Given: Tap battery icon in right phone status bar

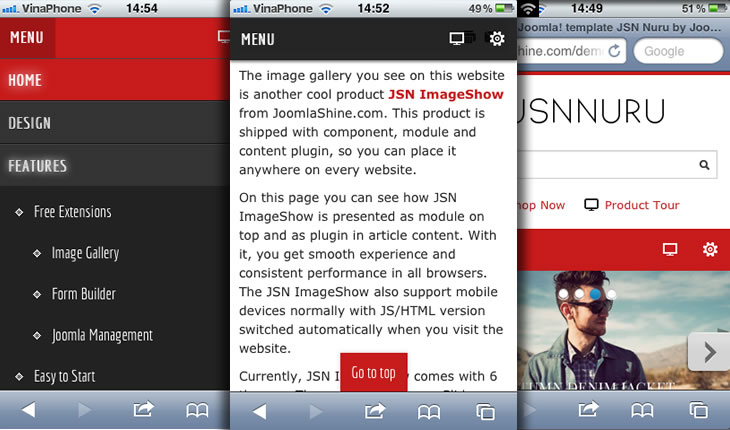Looking at the screenshot, I should [x=717, y=8].
